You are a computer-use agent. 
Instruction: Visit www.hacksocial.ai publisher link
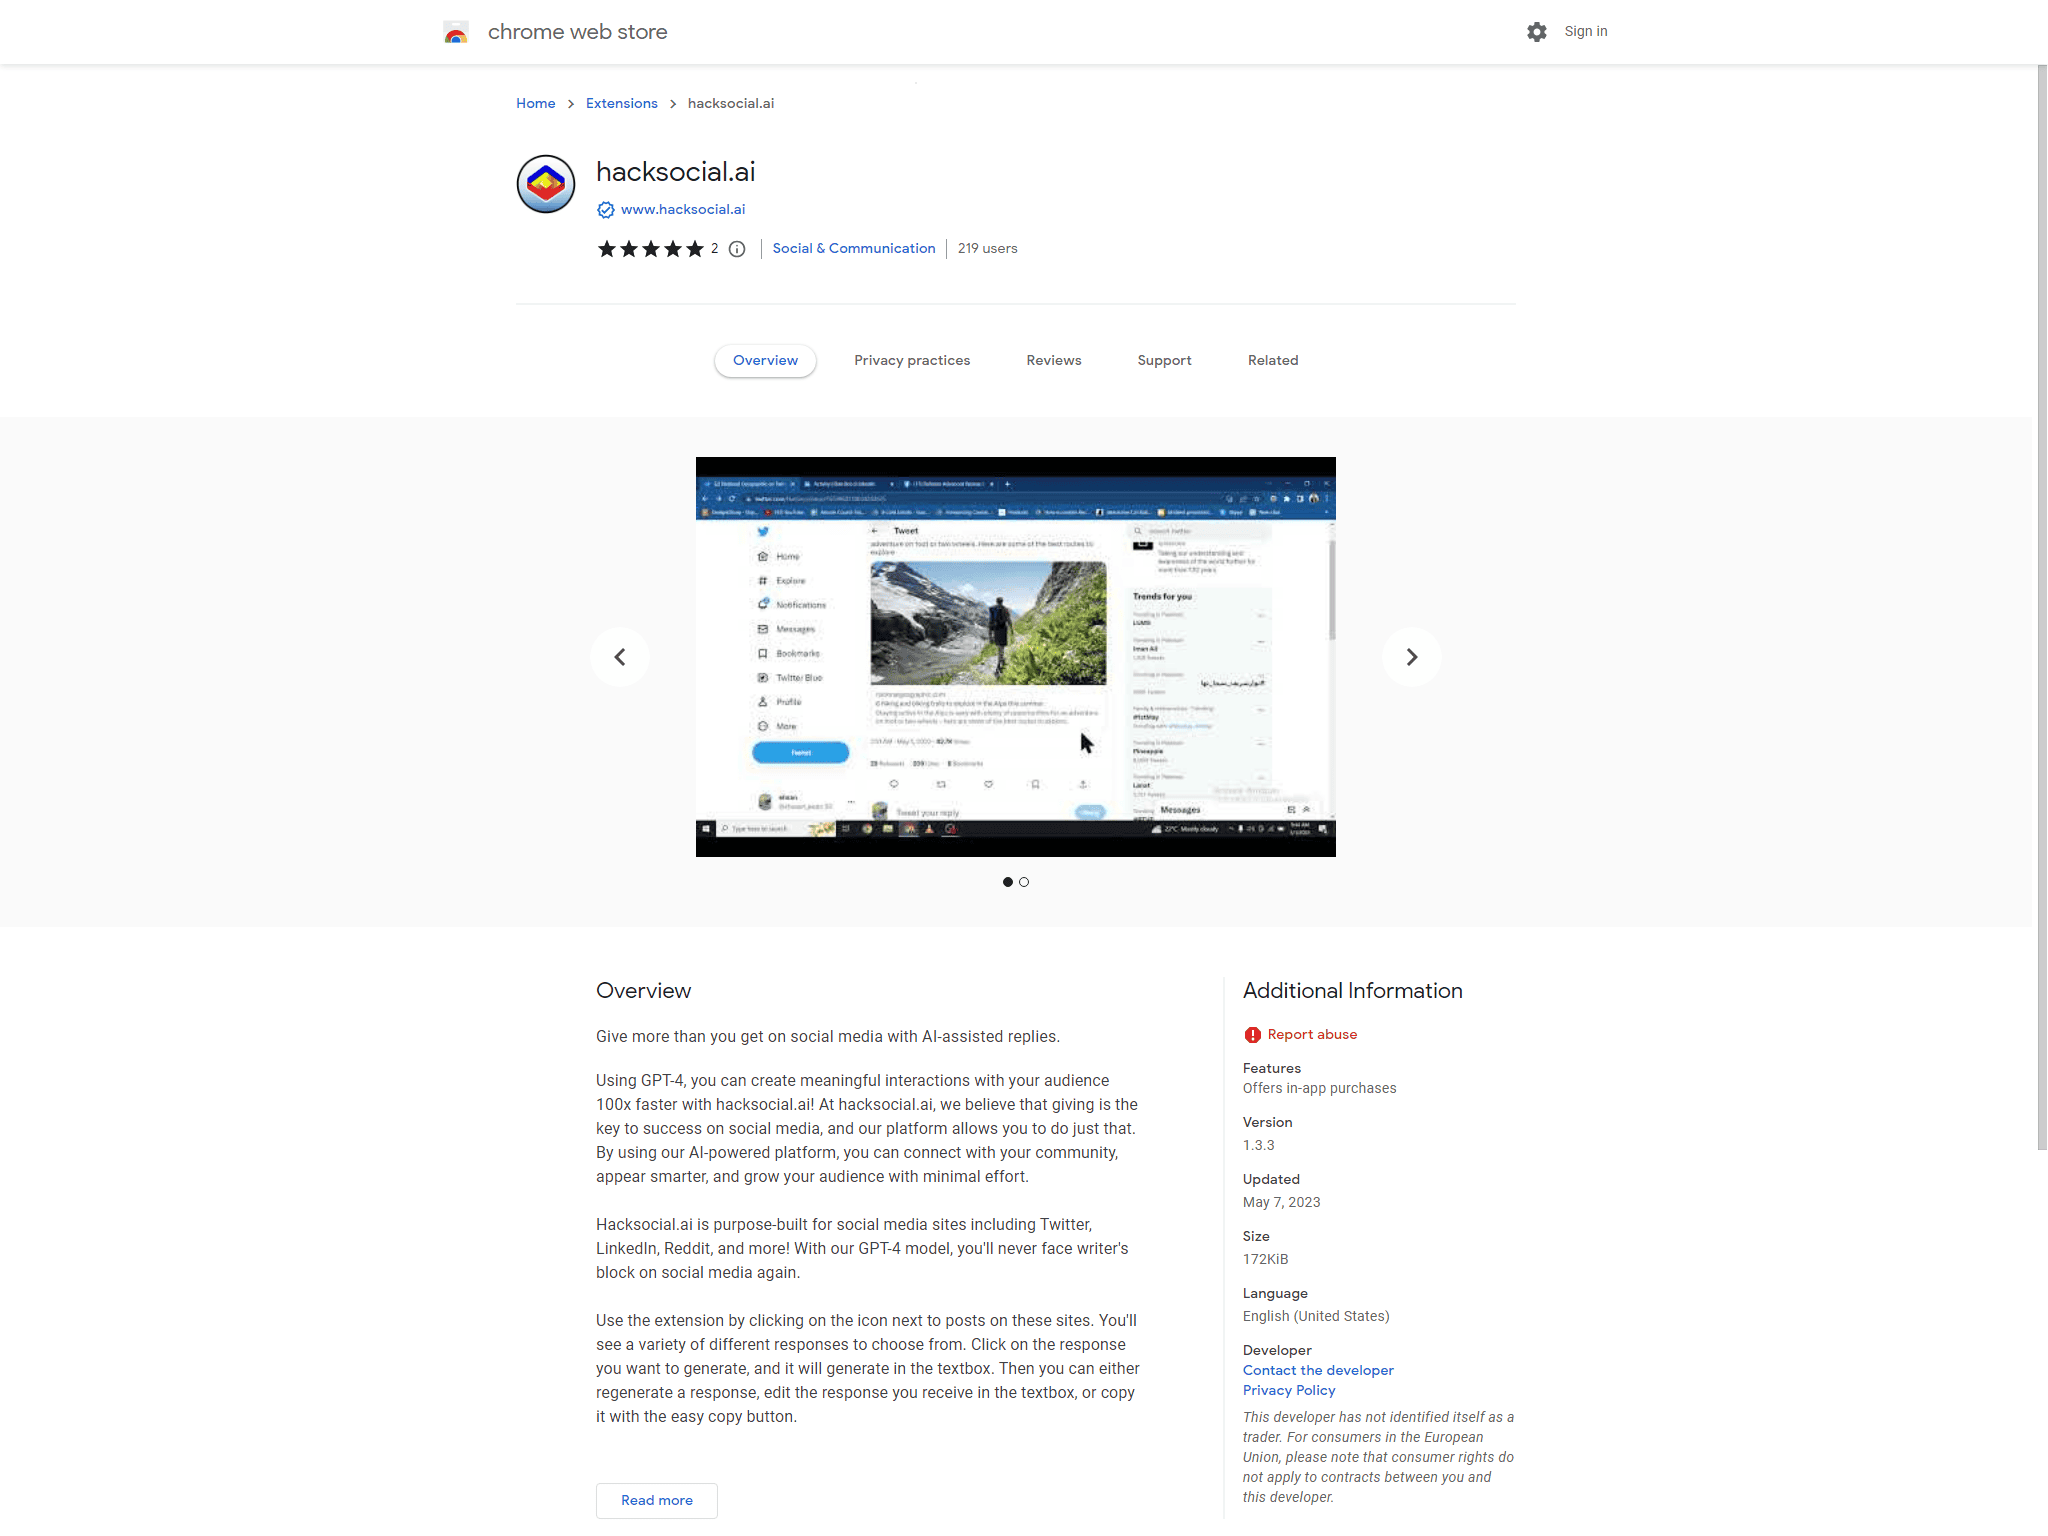point(683,209)
